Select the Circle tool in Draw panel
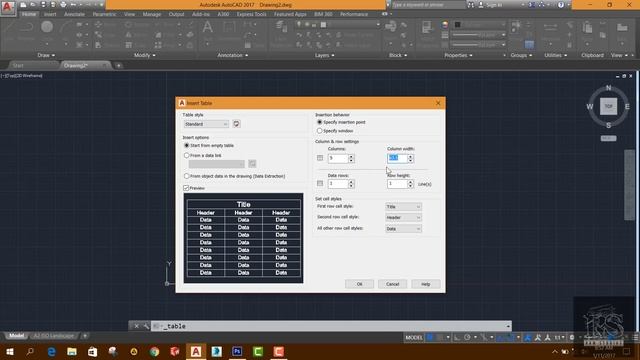The image size is (640, 360). coord(47,27)
